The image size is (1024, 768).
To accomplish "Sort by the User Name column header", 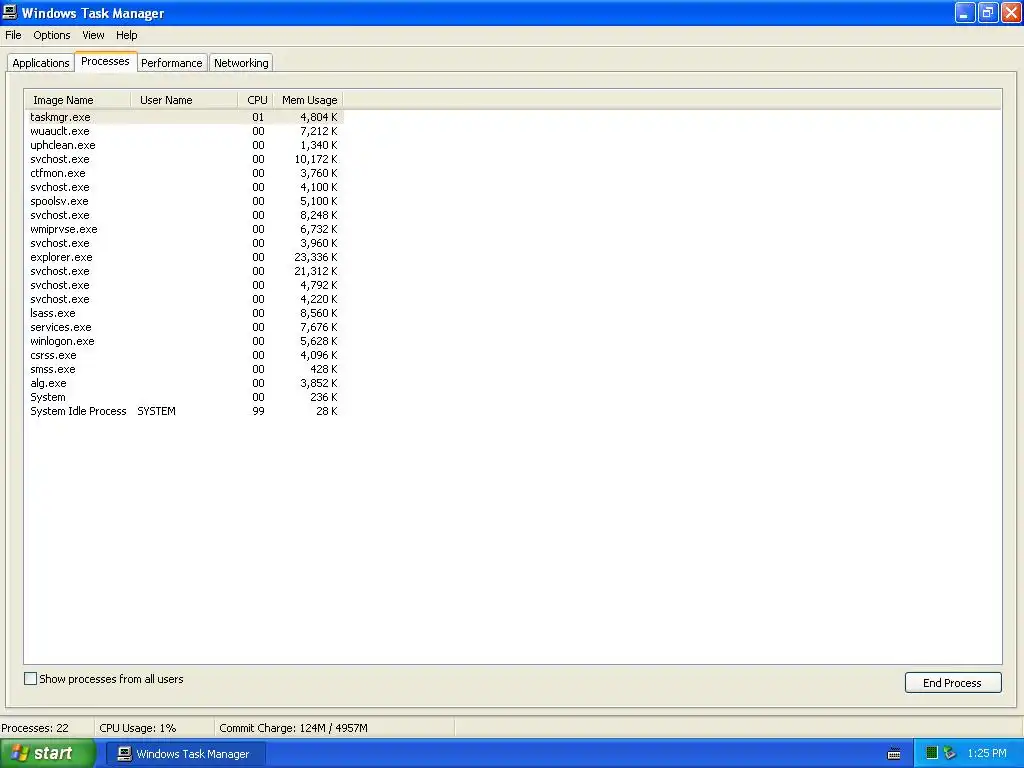I will [x=184, y=100].
